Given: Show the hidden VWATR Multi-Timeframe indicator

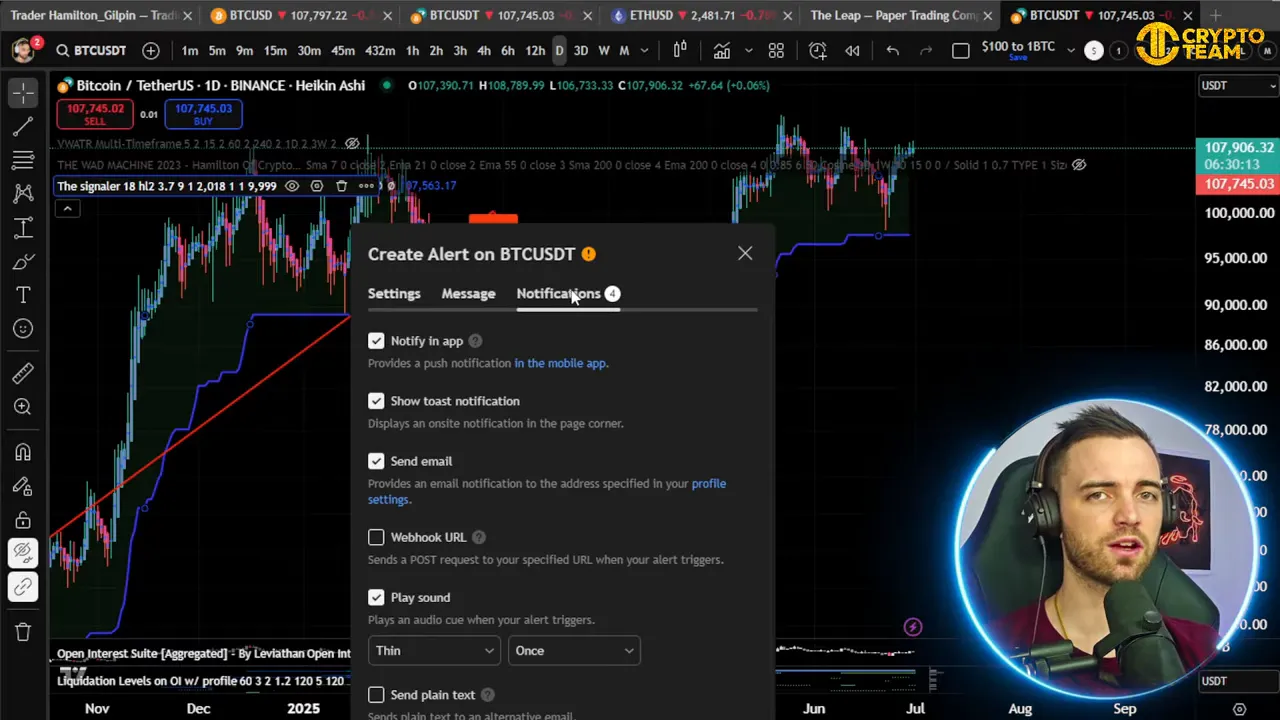Looking at the screenshot, I should [352, 144].
